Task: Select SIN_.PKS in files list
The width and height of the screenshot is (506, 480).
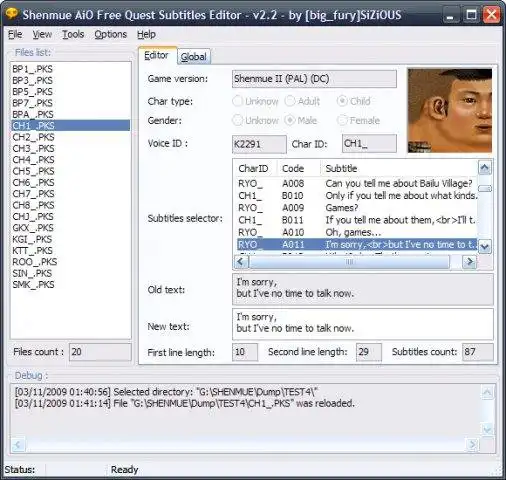Action: point(70,273)
